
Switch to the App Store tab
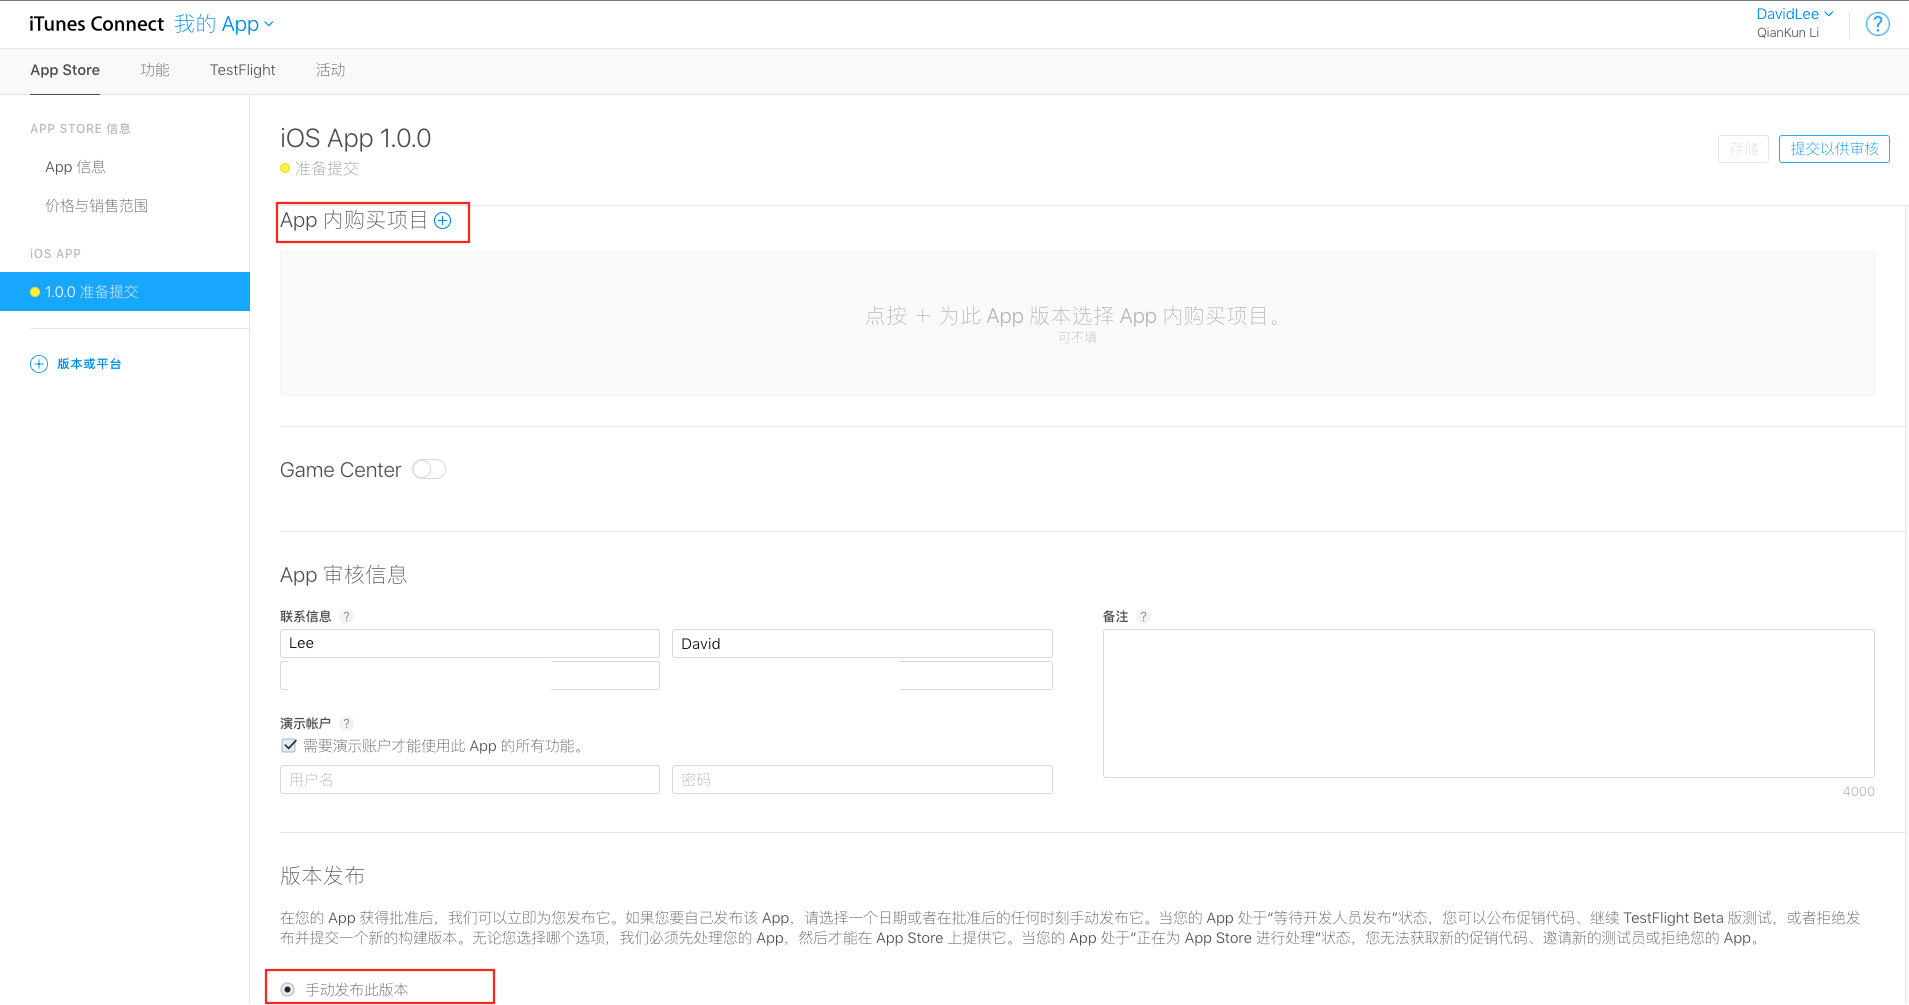tap(65, 70)
